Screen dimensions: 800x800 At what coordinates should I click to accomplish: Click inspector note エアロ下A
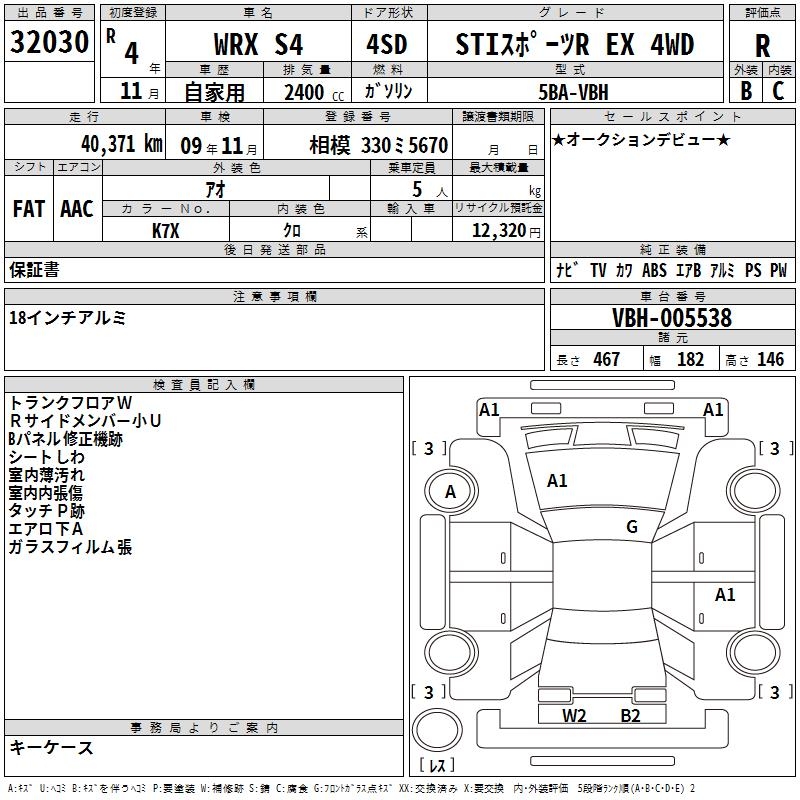(x=46, y=529)
